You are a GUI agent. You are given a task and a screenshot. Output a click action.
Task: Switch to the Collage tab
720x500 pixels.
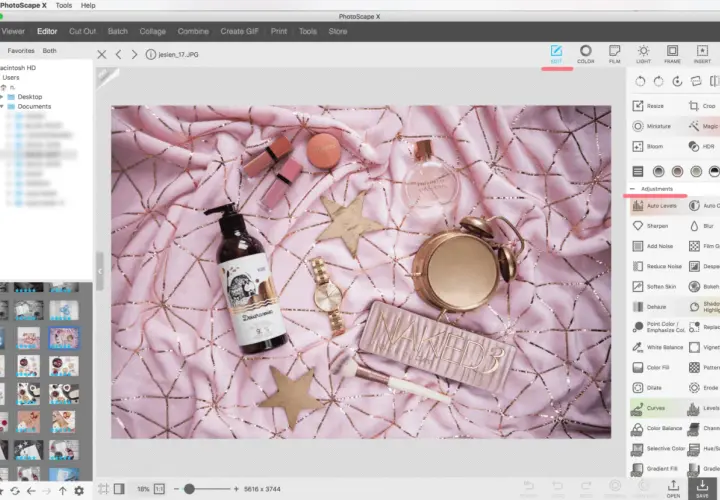click(x=152, y=31)
